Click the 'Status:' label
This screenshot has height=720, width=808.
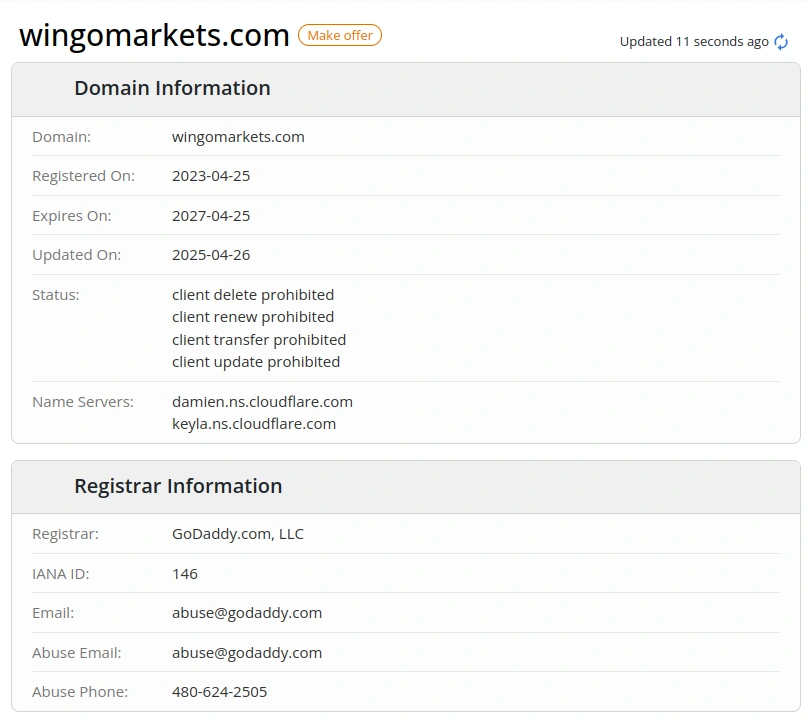[x=56, y=294]
